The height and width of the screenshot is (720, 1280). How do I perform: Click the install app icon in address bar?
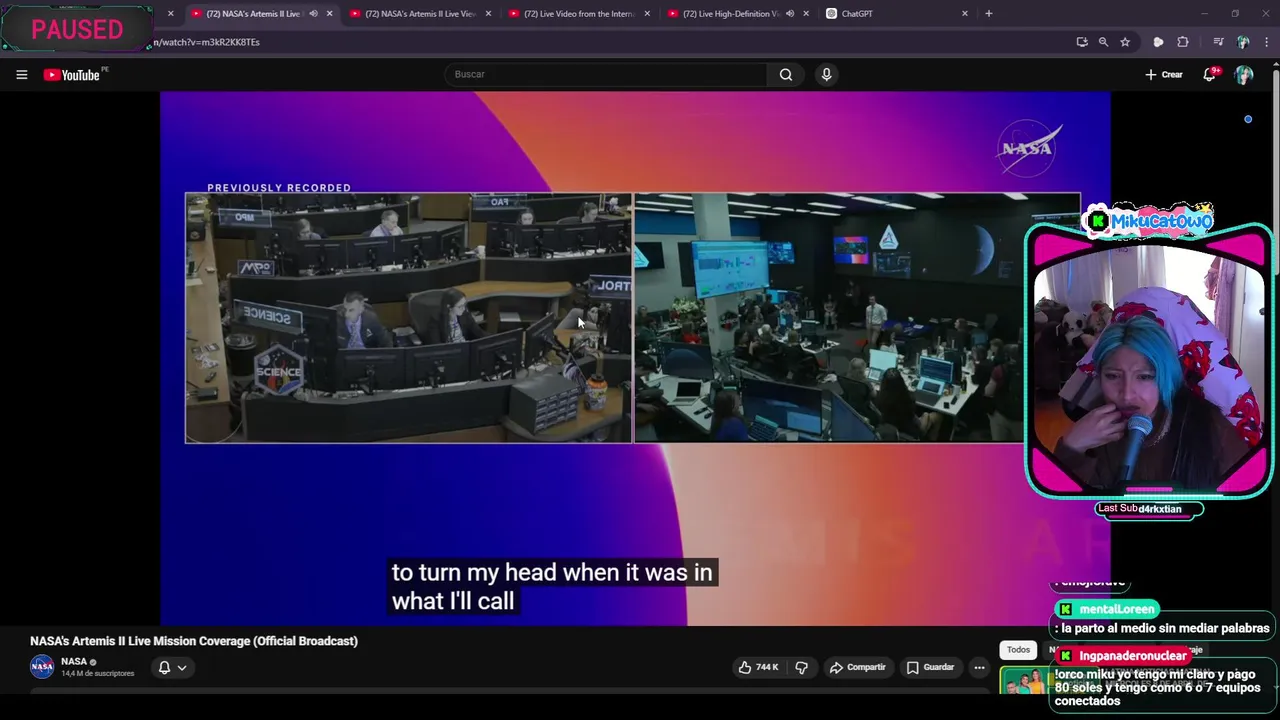(x=1081, y=42)
